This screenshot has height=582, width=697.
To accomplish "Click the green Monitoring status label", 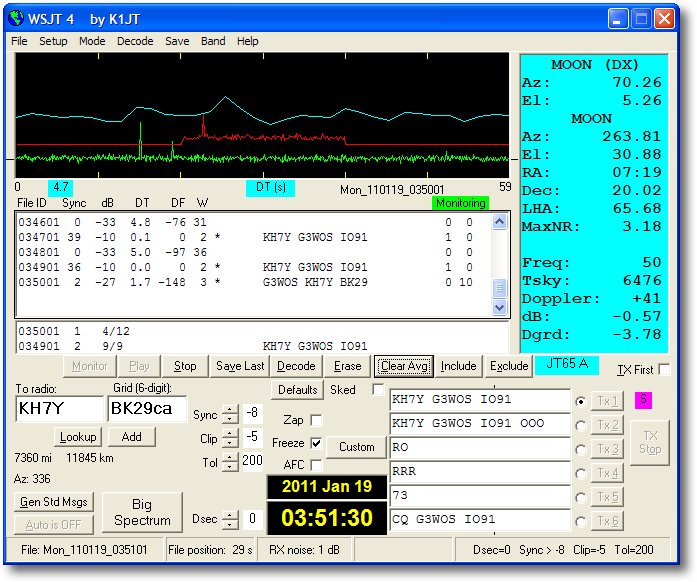I will pyautogui.click(x=460, y=203).
